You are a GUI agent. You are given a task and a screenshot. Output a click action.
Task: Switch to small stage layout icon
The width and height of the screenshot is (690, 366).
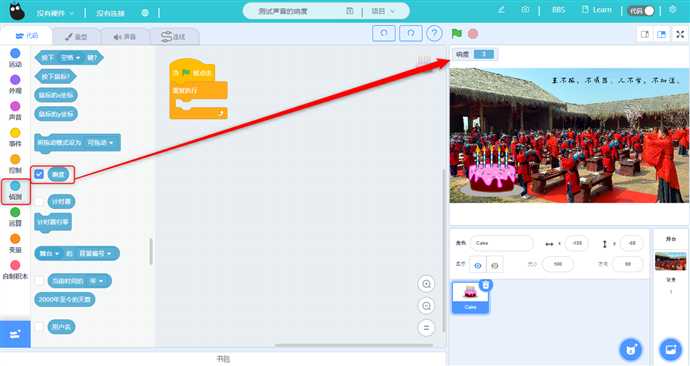click(645, 34)
